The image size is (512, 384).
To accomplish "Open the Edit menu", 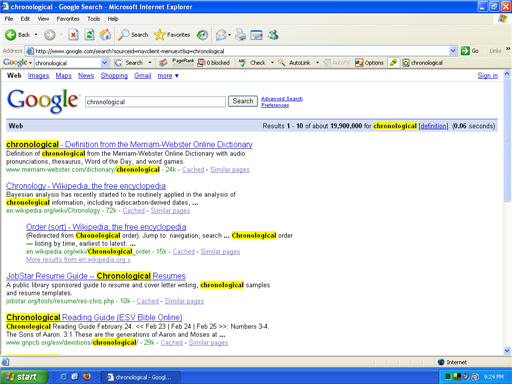I will click(25, 19).
